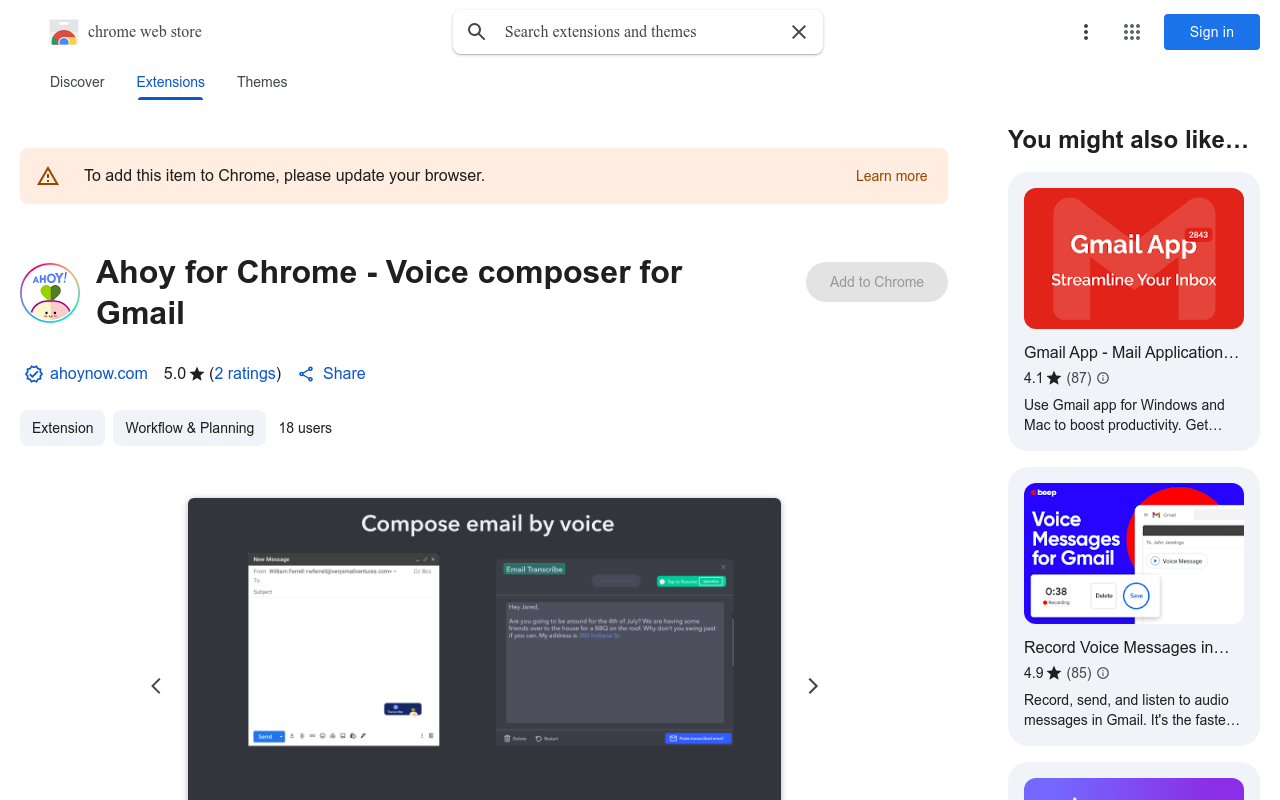Click the You might also like… heading
The height and width of the screenshot is (800, 1280).
click(x=1128, y=140)
